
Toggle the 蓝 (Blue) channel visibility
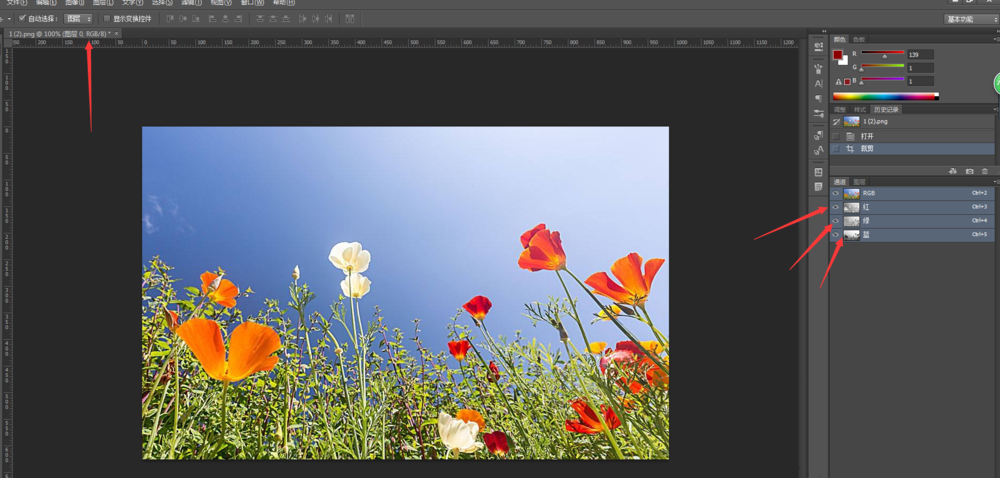836,235
